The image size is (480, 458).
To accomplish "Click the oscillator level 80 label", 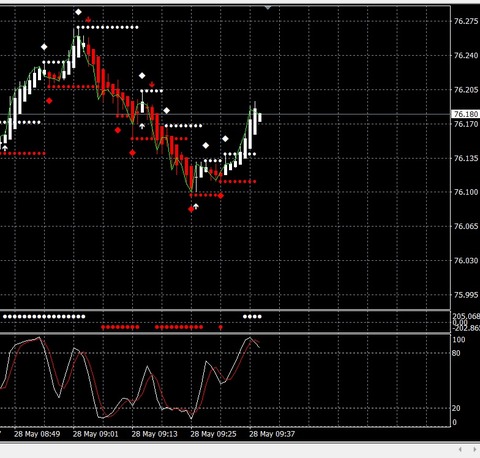I will (x=456, y=353).
